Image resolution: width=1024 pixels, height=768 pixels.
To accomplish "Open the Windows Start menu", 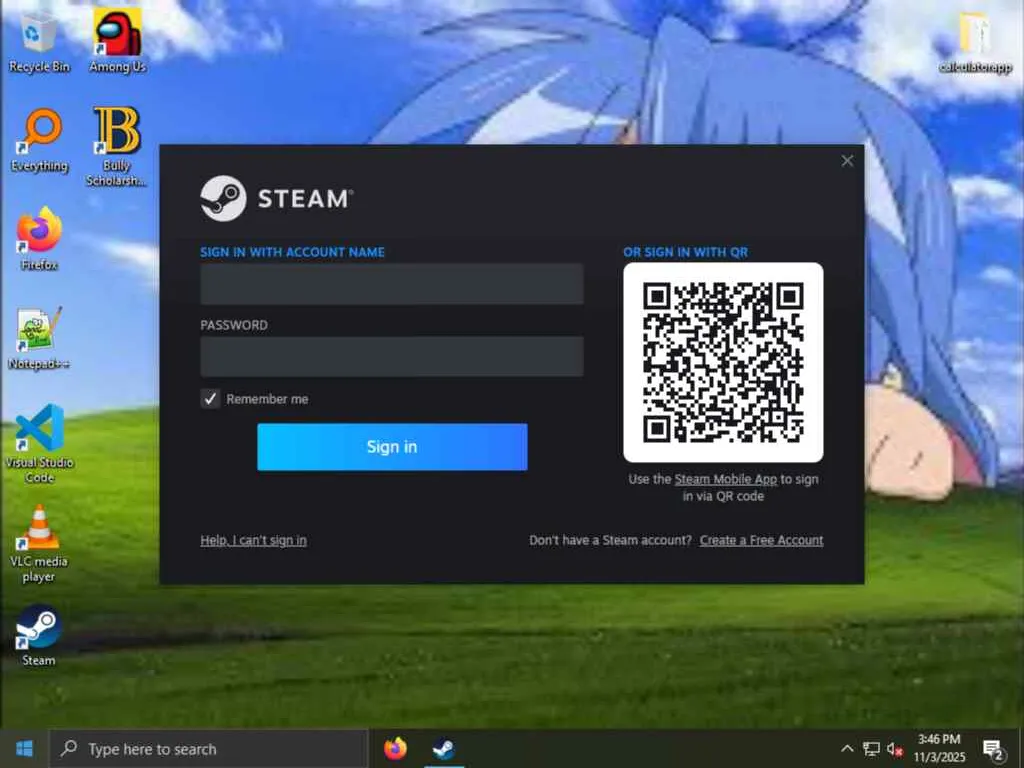I will pos(24,748).
